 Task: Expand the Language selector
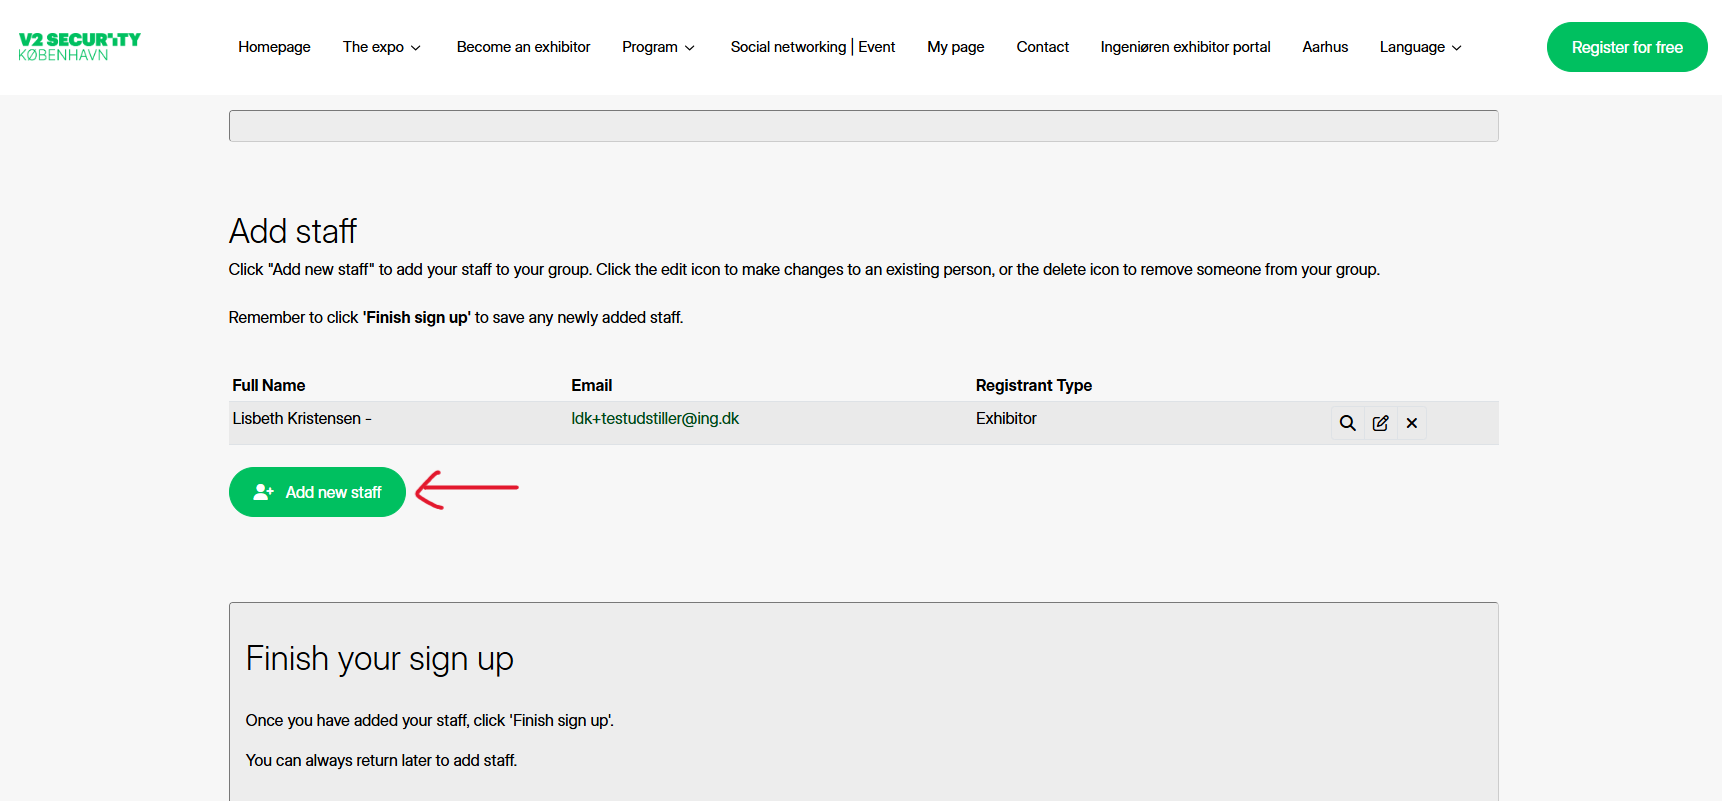1420,47
